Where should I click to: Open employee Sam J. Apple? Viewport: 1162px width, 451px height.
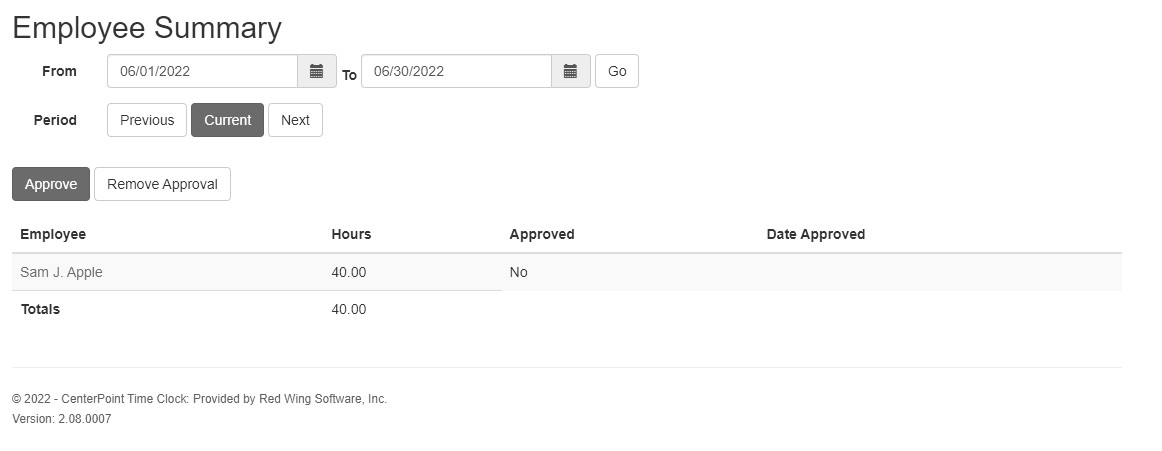pos(61,272)
